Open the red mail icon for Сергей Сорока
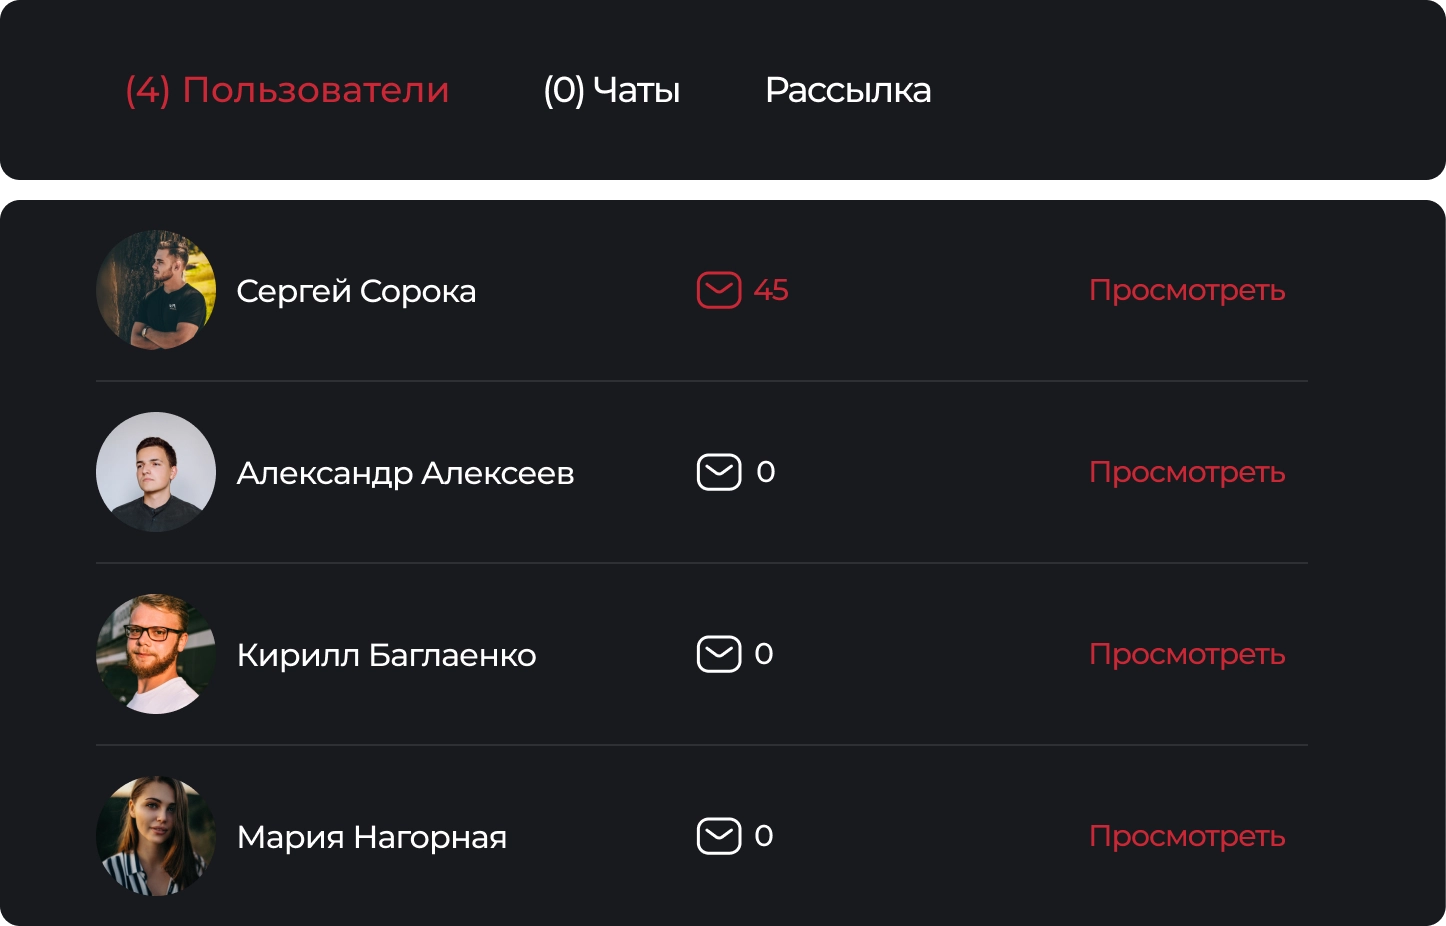The image size is (1446, 926). [x=719, y=290]
